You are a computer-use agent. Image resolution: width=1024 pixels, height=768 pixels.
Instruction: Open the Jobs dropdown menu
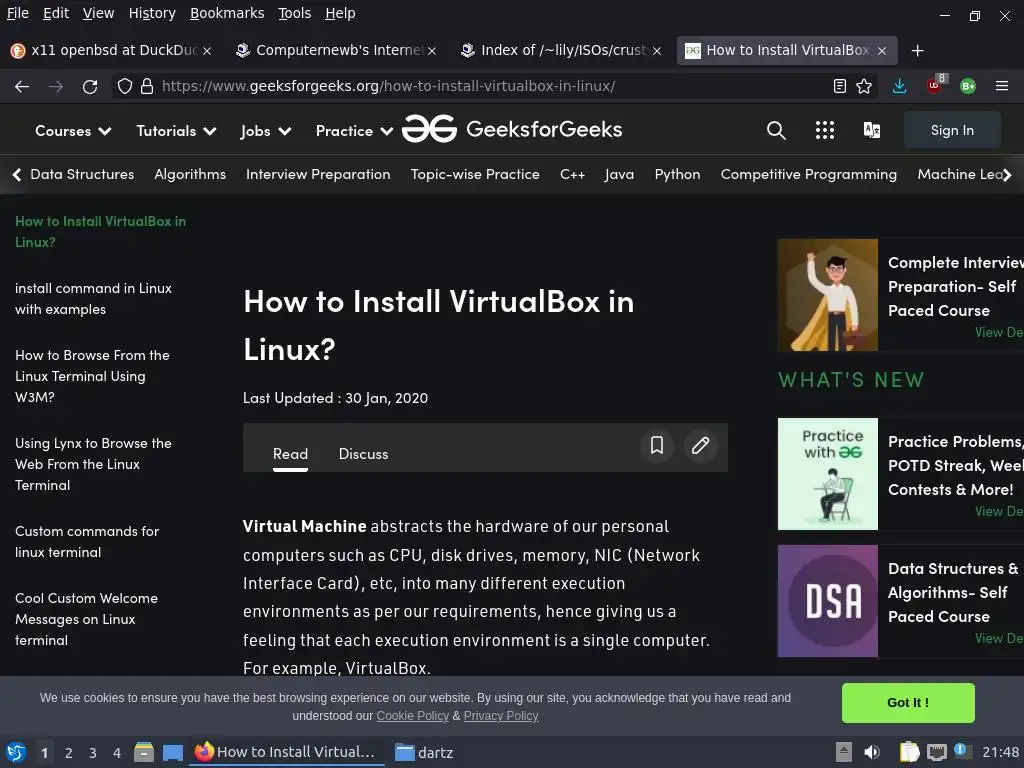coord(266,131)
